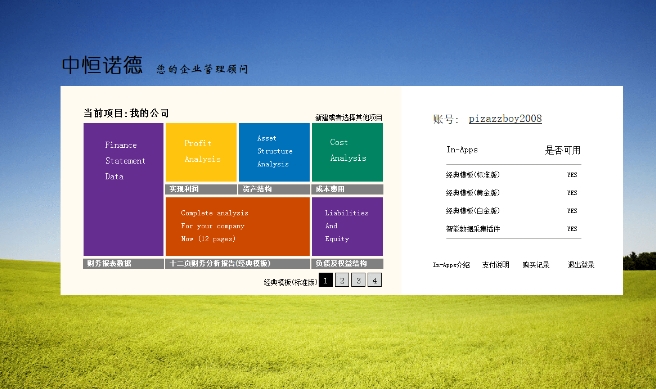
Task: Click the 中恒诺德 title logo
Action: [102, 65]
